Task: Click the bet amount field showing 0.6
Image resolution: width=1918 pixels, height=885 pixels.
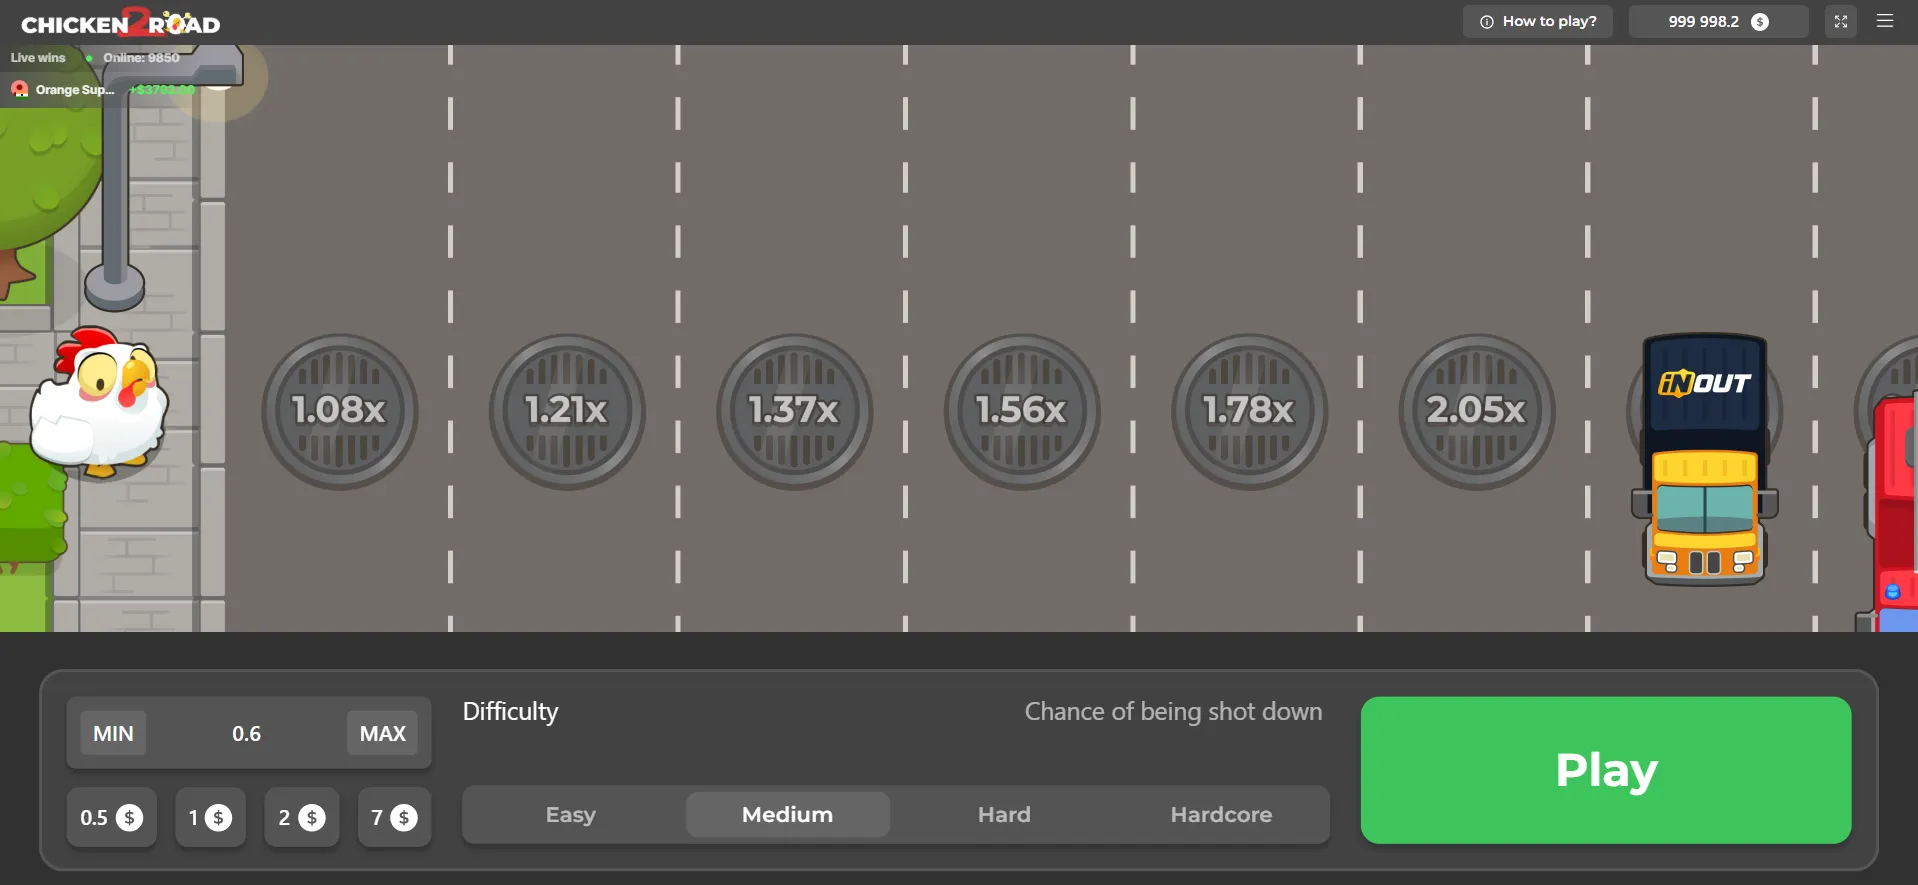Action: tap(246, 733)
